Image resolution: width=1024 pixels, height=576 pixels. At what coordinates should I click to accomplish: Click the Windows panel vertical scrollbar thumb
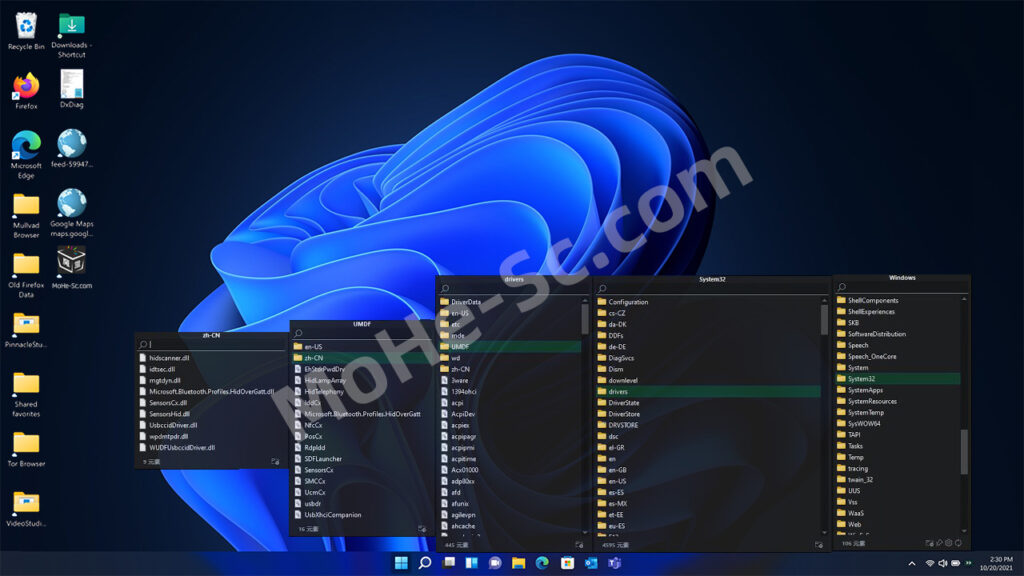pyautogui.click(x=964, y=452)
